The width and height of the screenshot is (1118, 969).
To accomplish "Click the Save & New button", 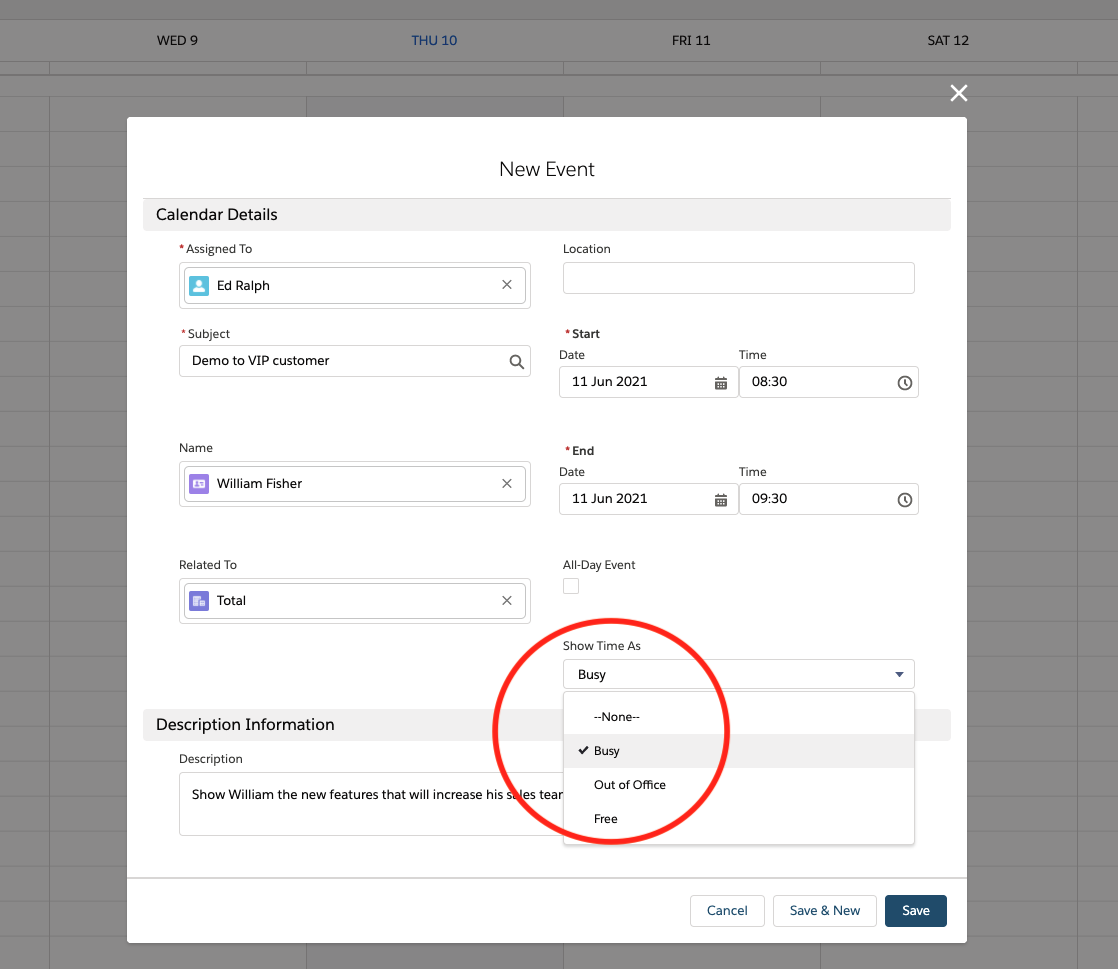I will point(824,911).
